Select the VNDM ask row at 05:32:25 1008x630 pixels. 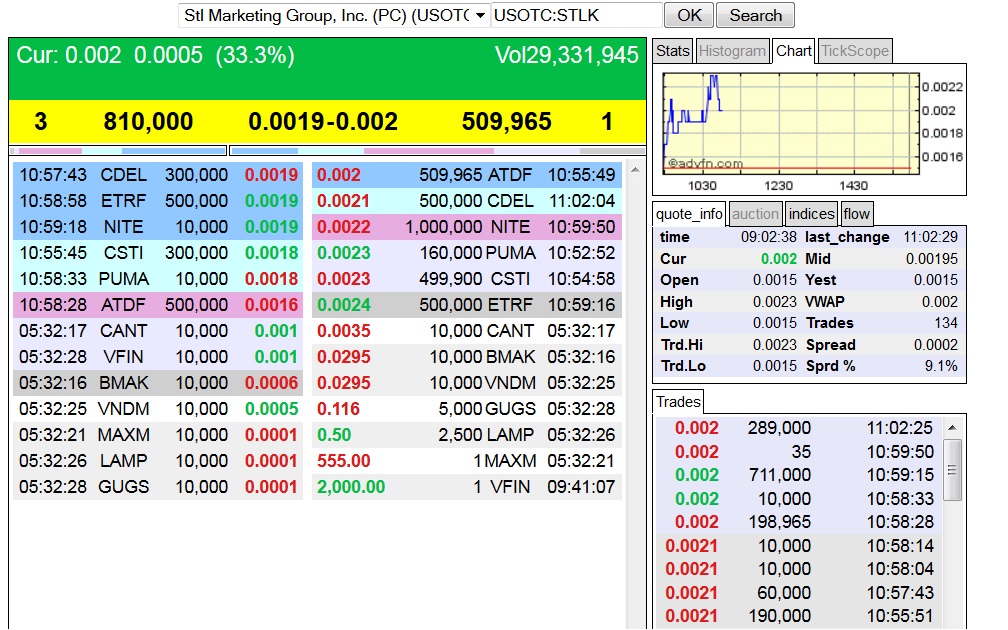(x=467, y=383)
